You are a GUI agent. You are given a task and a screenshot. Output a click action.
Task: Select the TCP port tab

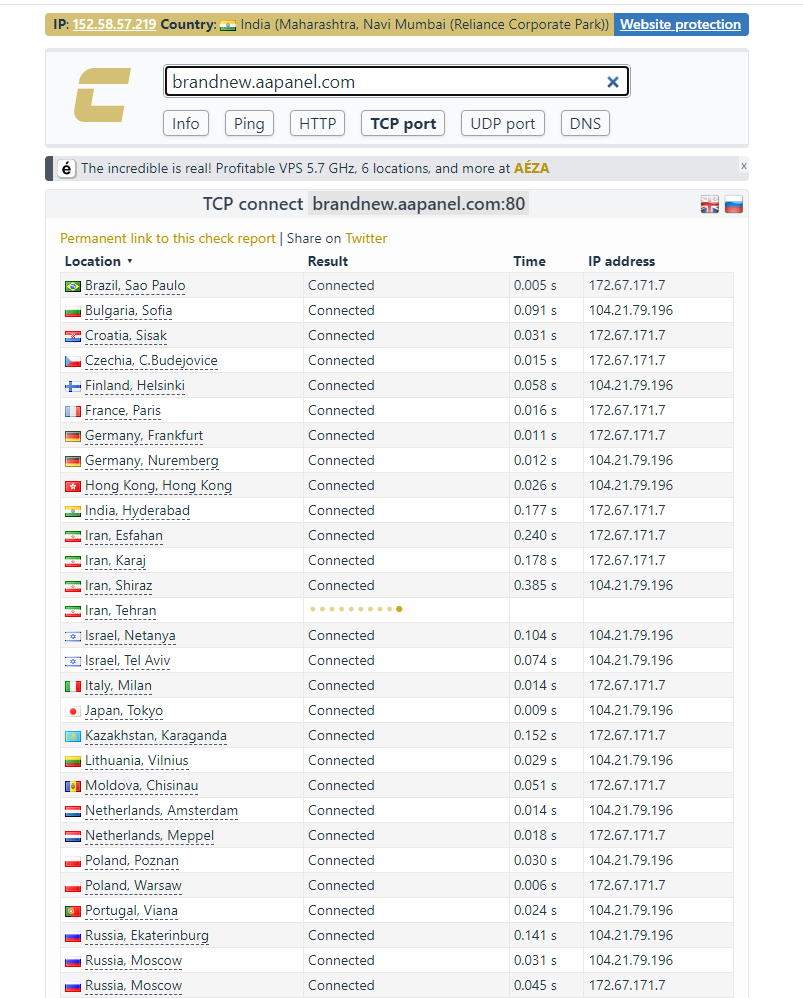(403, 123)
